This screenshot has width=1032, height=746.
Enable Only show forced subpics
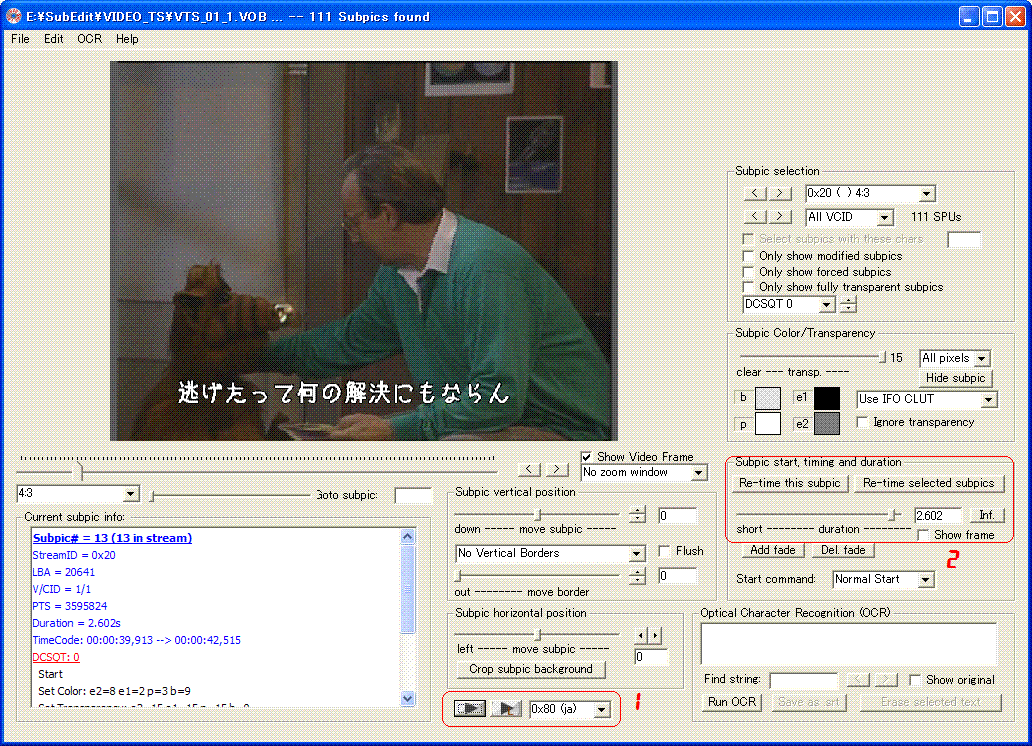click(x=748, y=271)
